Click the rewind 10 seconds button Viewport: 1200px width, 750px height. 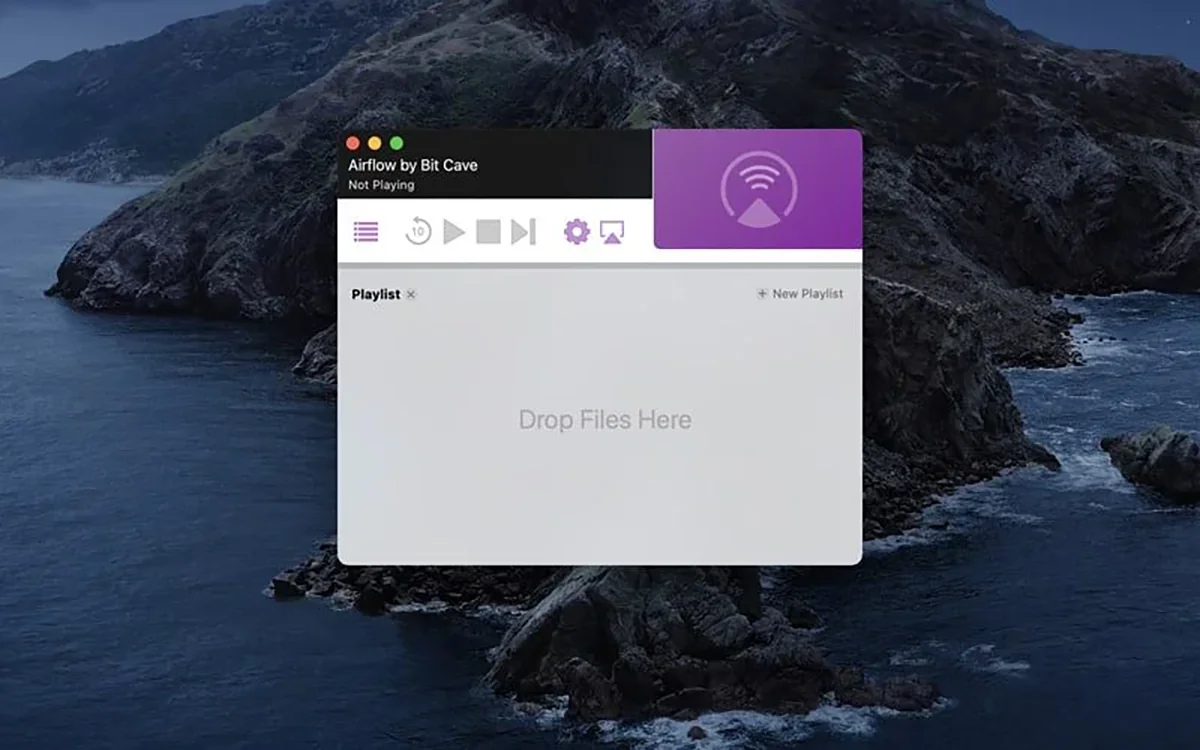(x=418, y=232)
